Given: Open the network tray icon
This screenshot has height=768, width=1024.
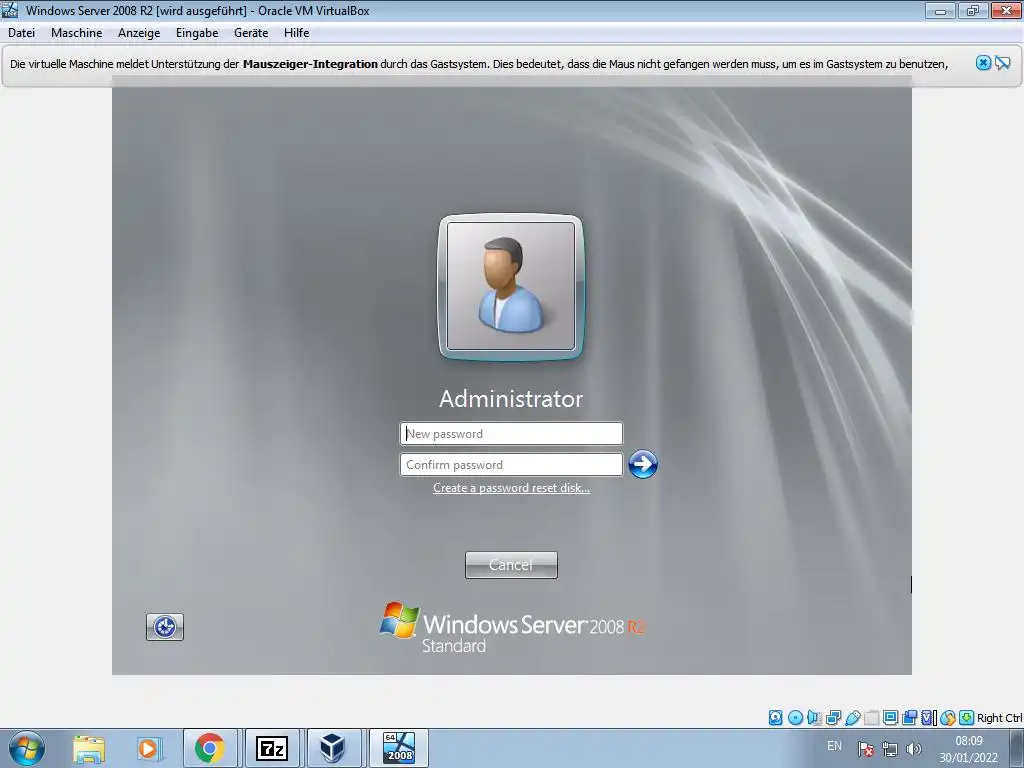Looking at the screenshot, I should click(x=889, y=749).
